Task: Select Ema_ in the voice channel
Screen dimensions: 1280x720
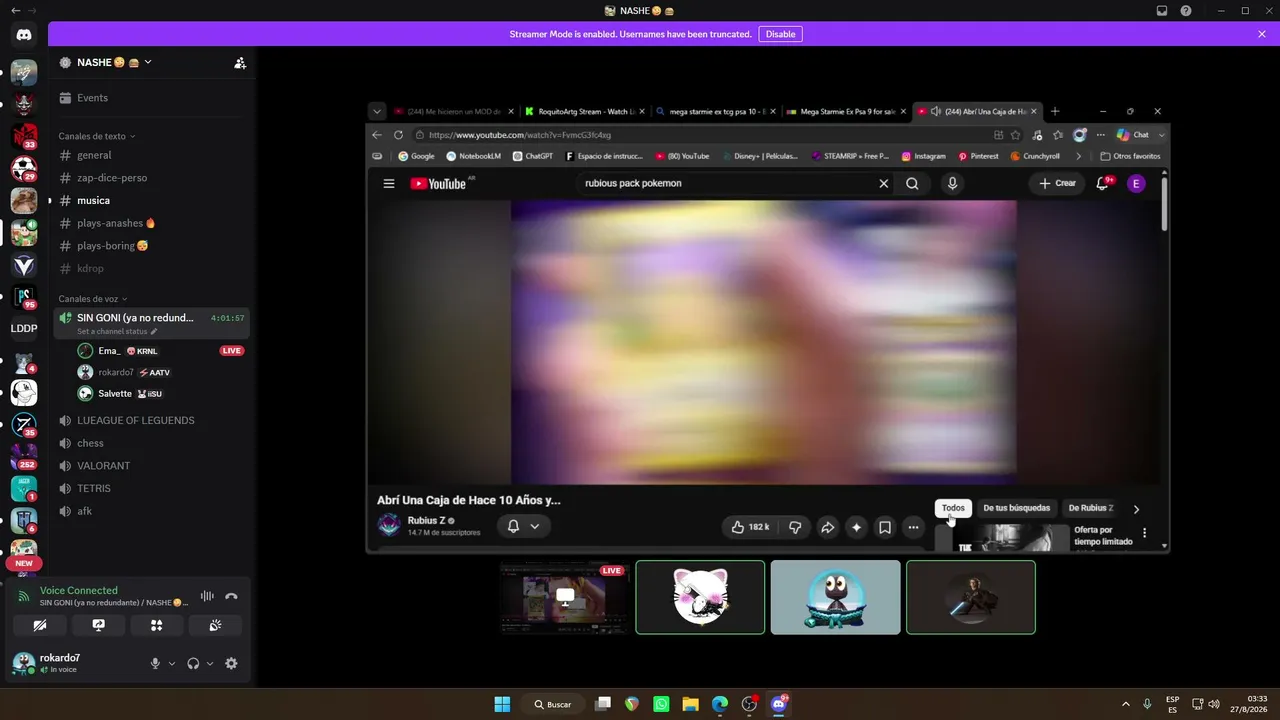Action: pos(160,351)
